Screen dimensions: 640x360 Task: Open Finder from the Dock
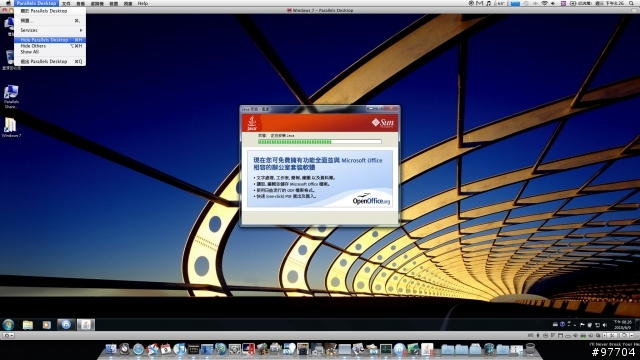coord(111,349)
